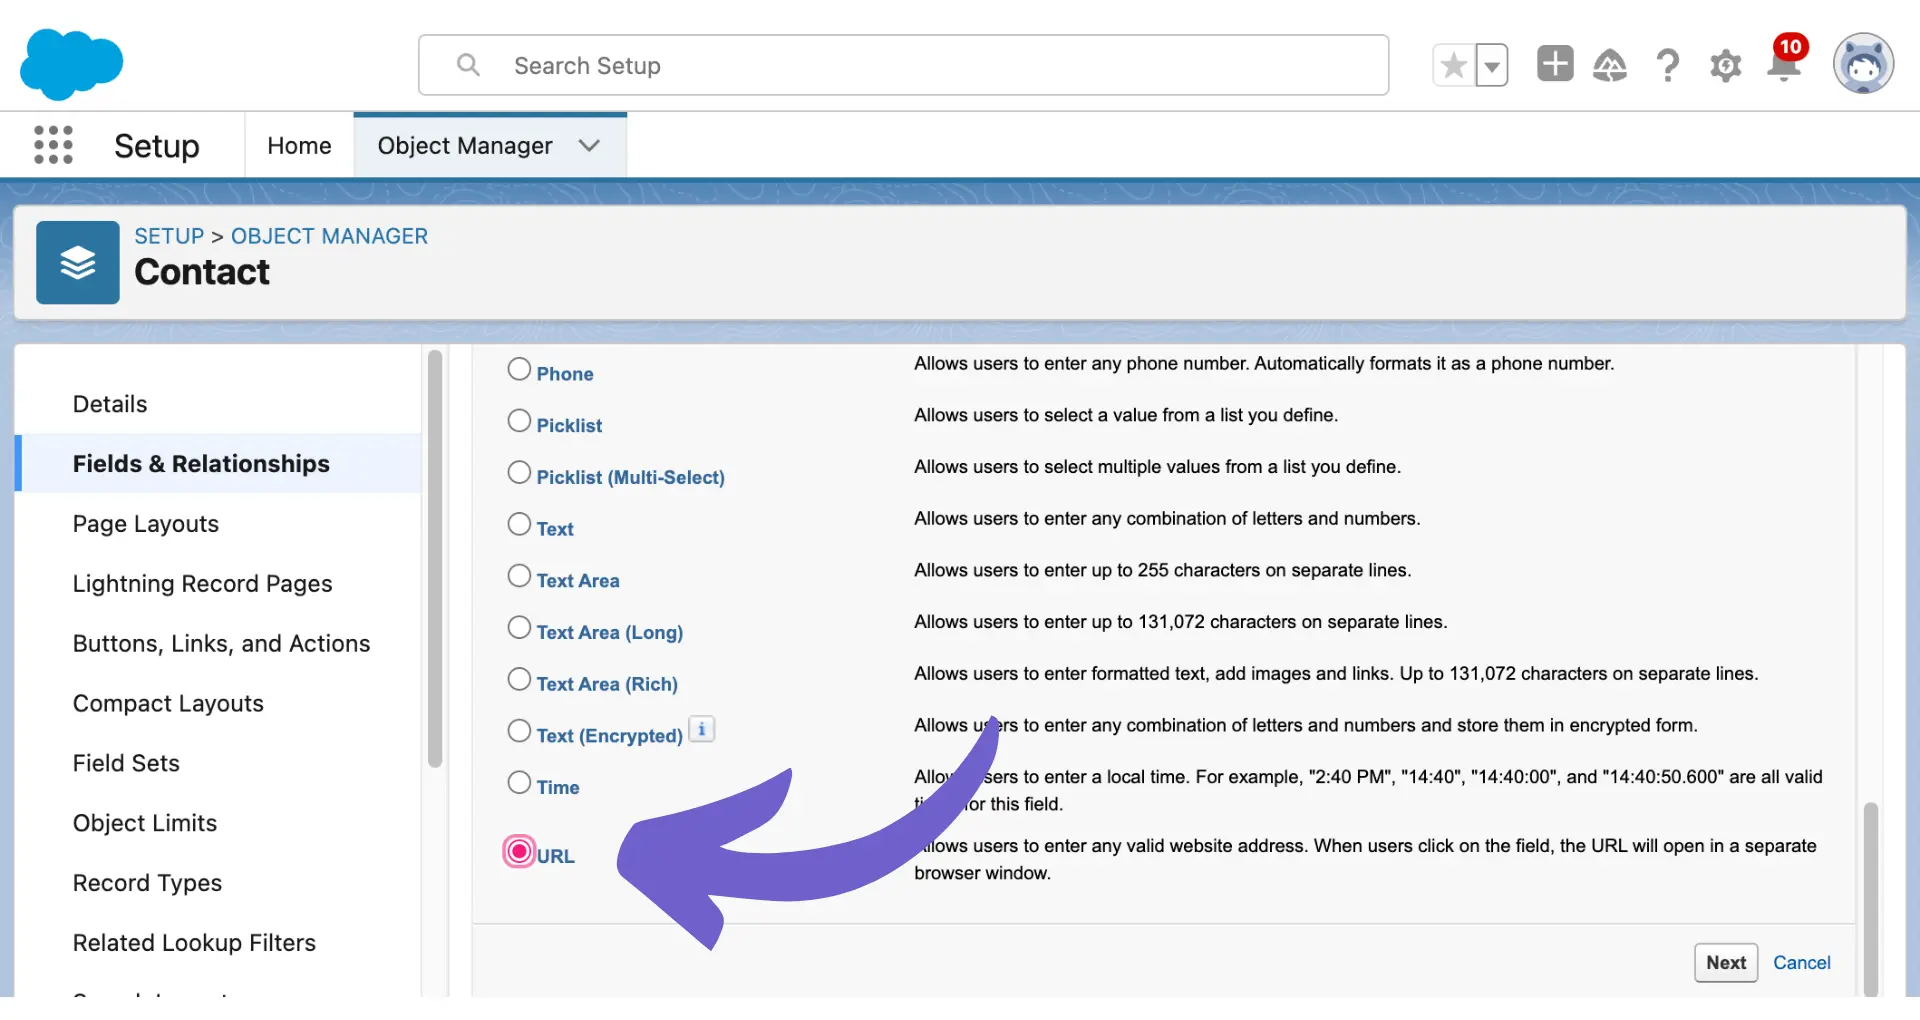This screenshot has width=1920, height=1020.
Task: Open the Global Actions plus icon
Action: coord(1555,64)
